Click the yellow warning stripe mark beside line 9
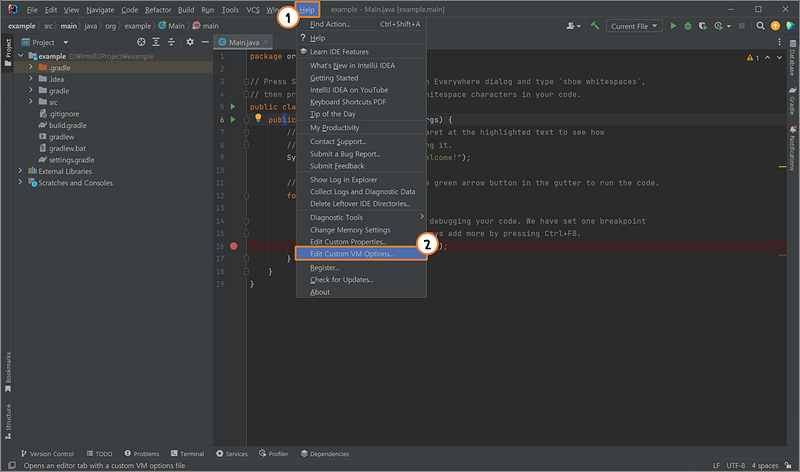The image size is (800, 472). 782,167
